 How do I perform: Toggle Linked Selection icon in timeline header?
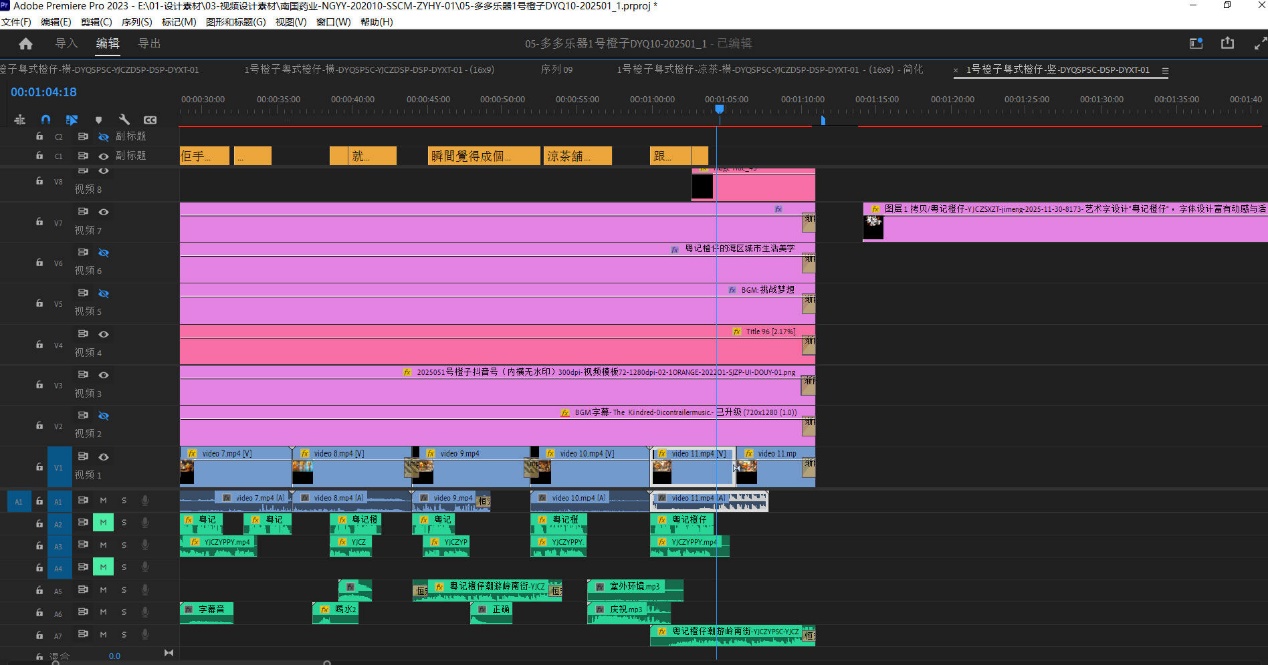click(72, 120)
